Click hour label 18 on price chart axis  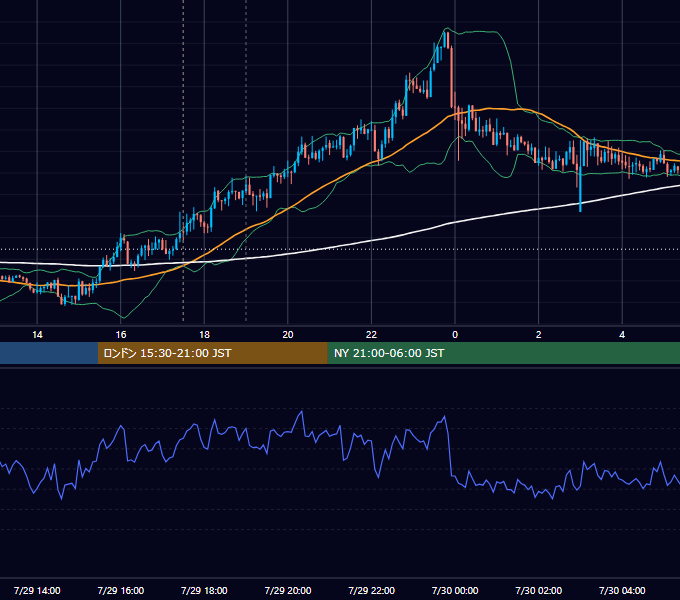pos(204,334)
